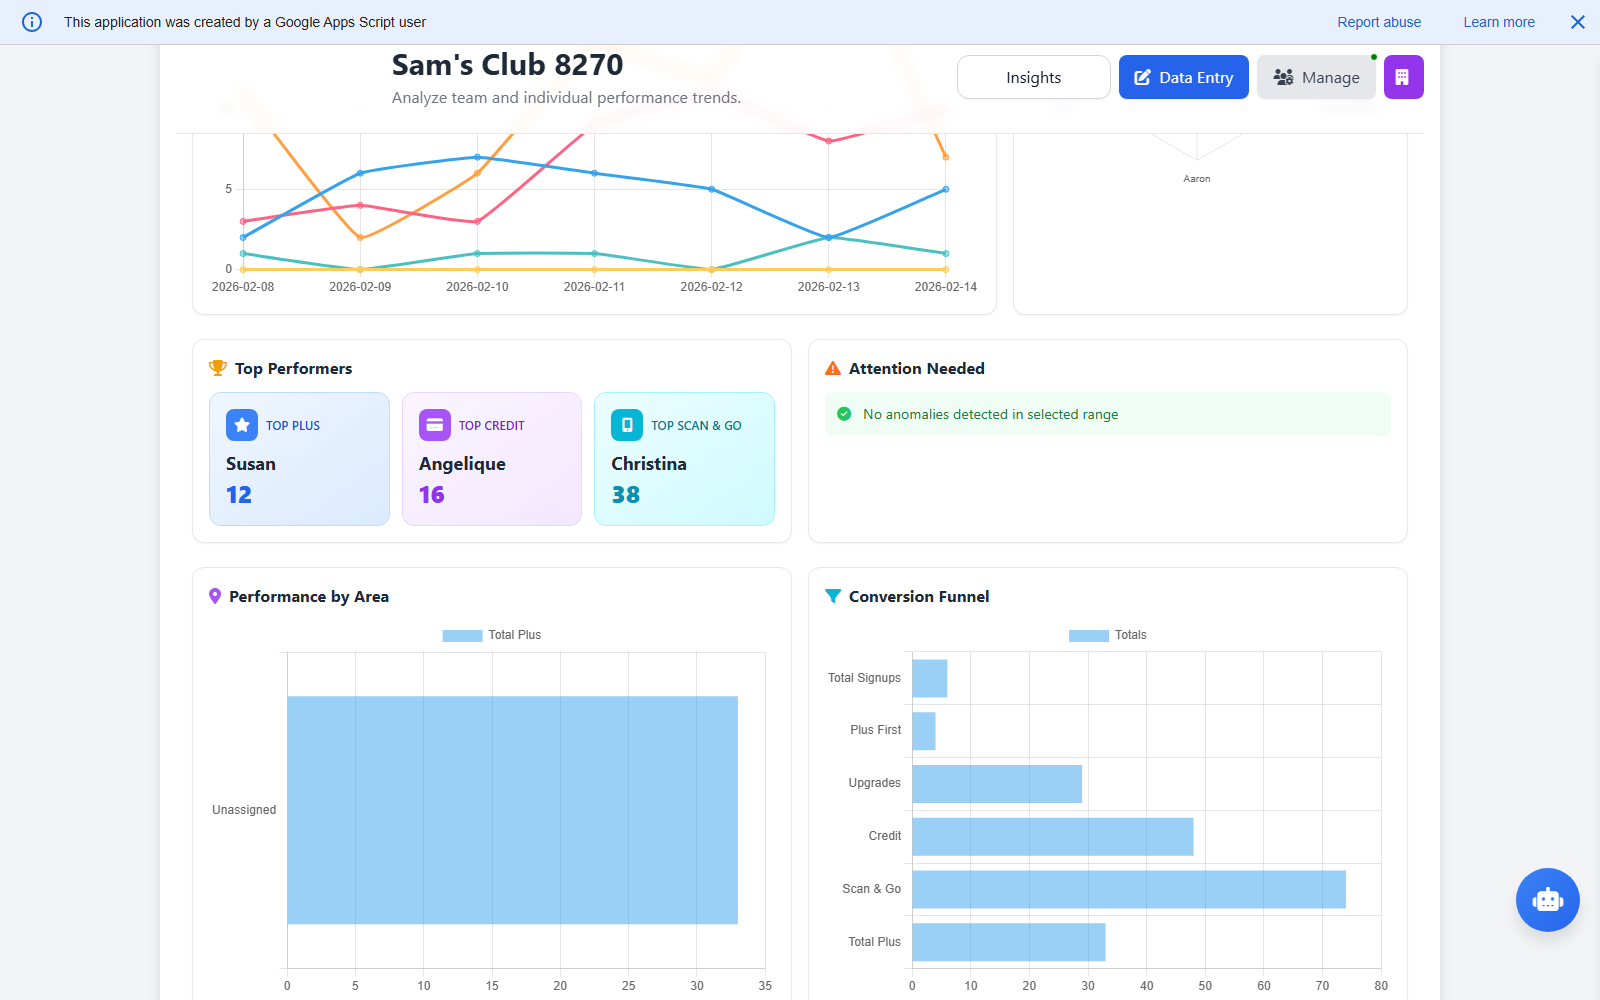The width and height of the screenshot is (1600, 1000).
Task: Click the location pin beside Performance by Area
Action: [215, 596]
